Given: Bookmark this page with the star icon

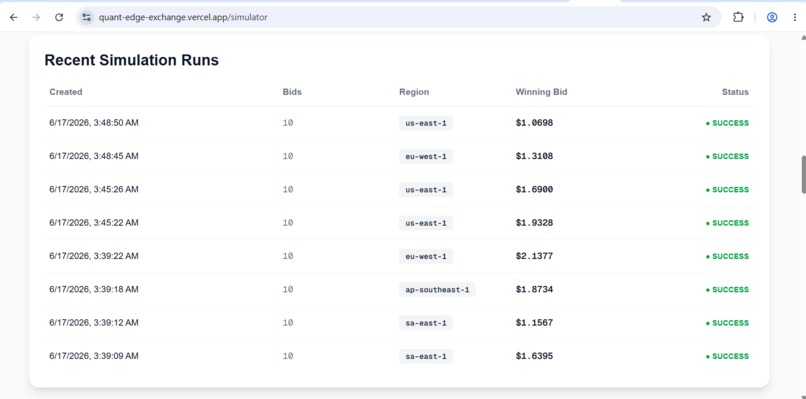Looking at the screenshot, I should [706, 17].
